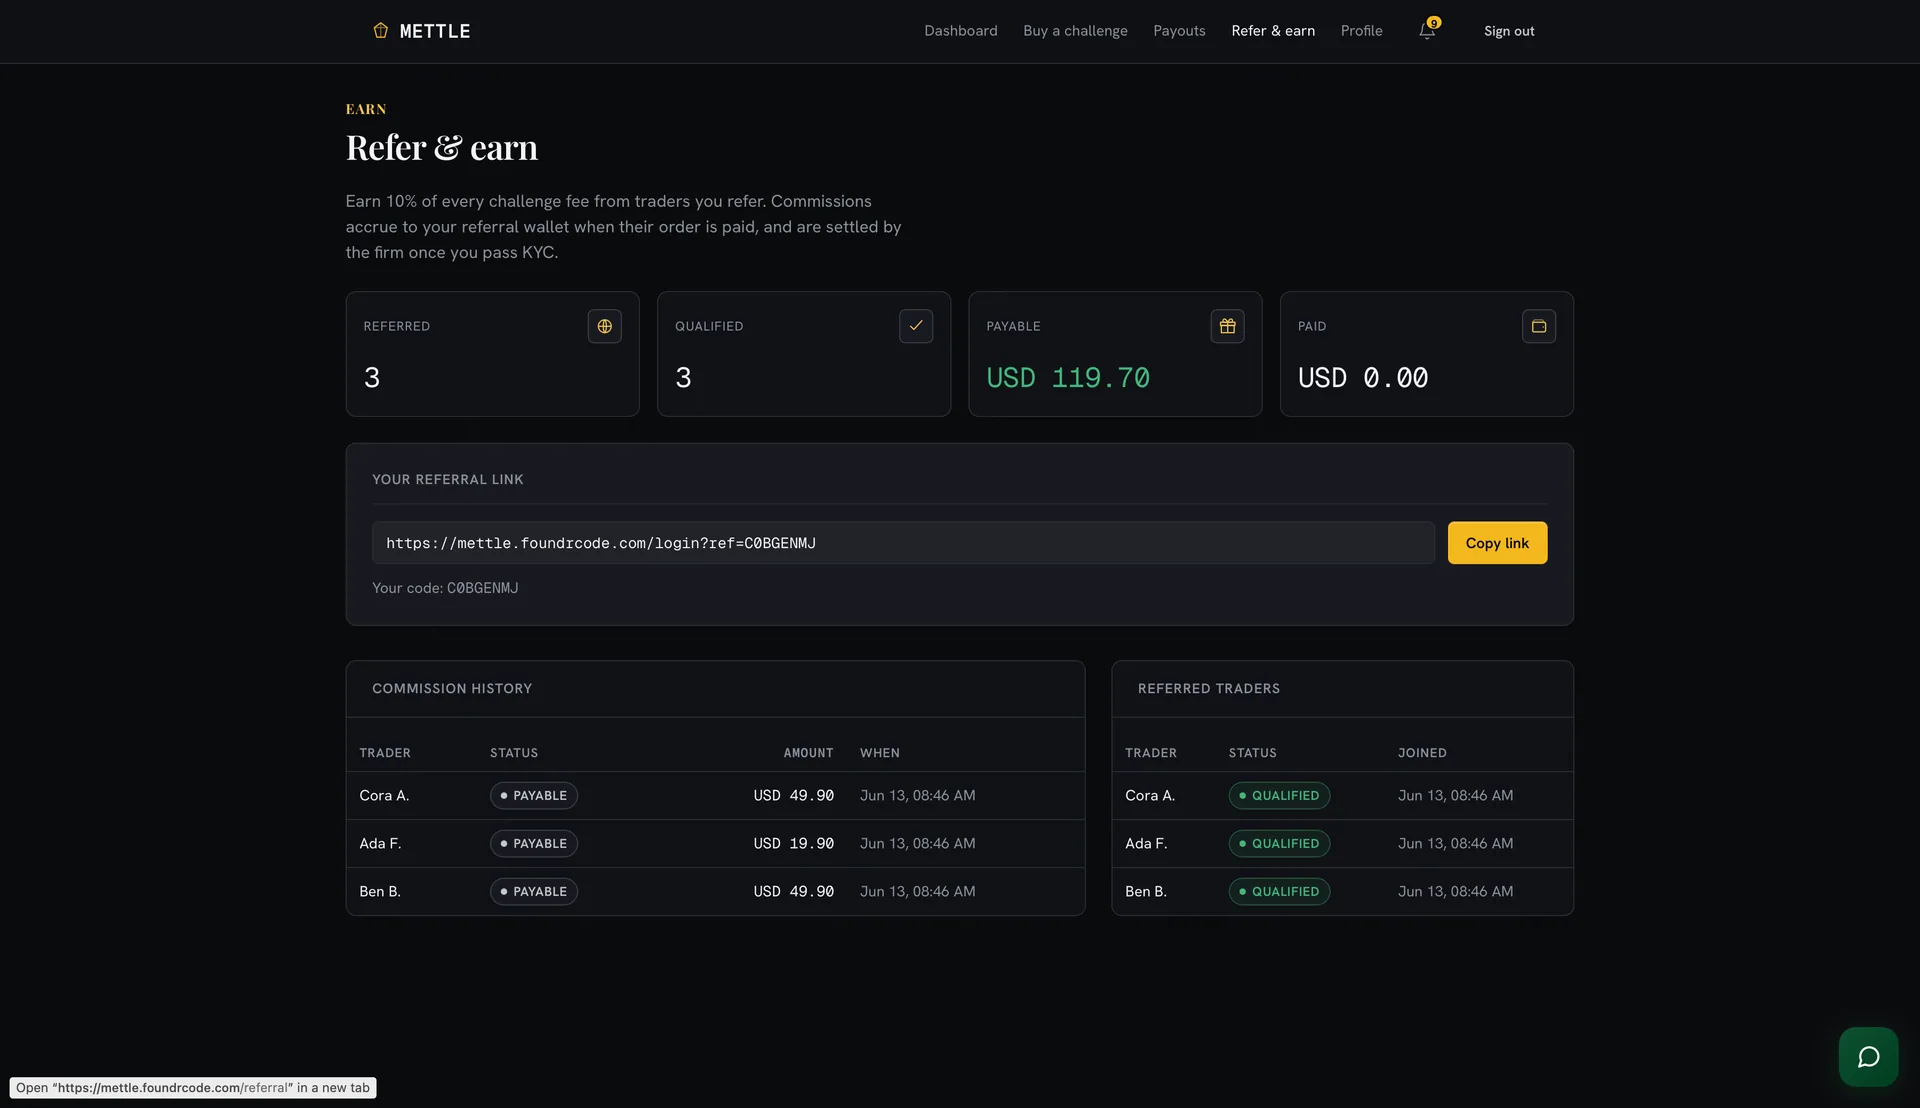Select the Refer & earn nav item
This screenshot has height=1108, width=1920.
tap(1273, 31)
